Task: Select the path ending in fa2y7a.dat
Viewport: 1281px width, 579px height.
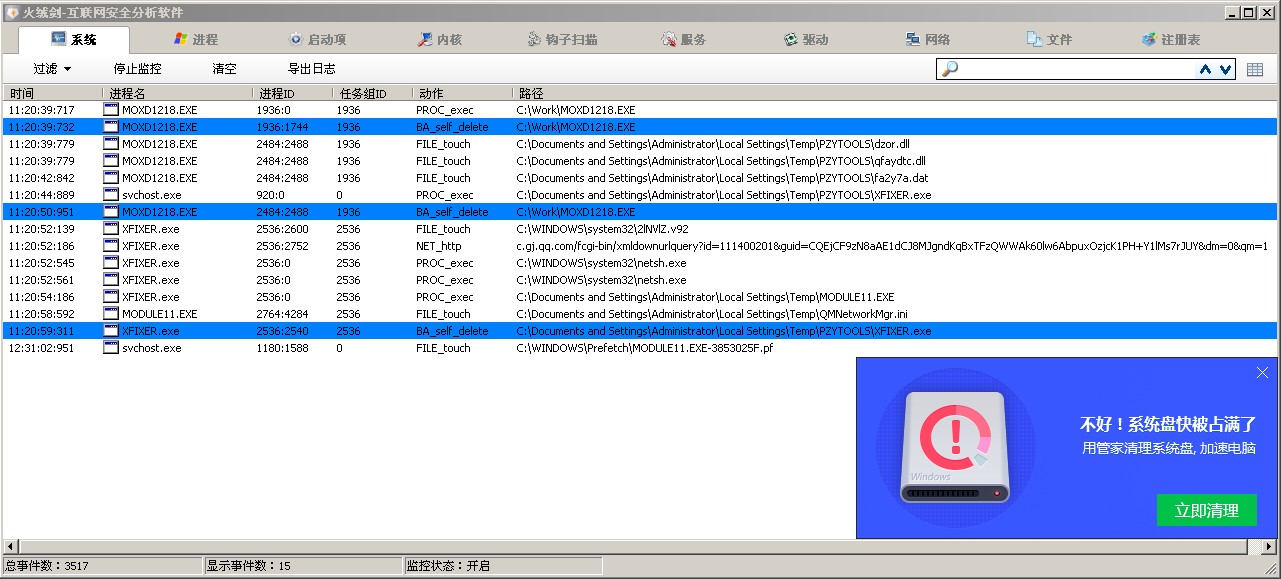Action: coord(722,178)
